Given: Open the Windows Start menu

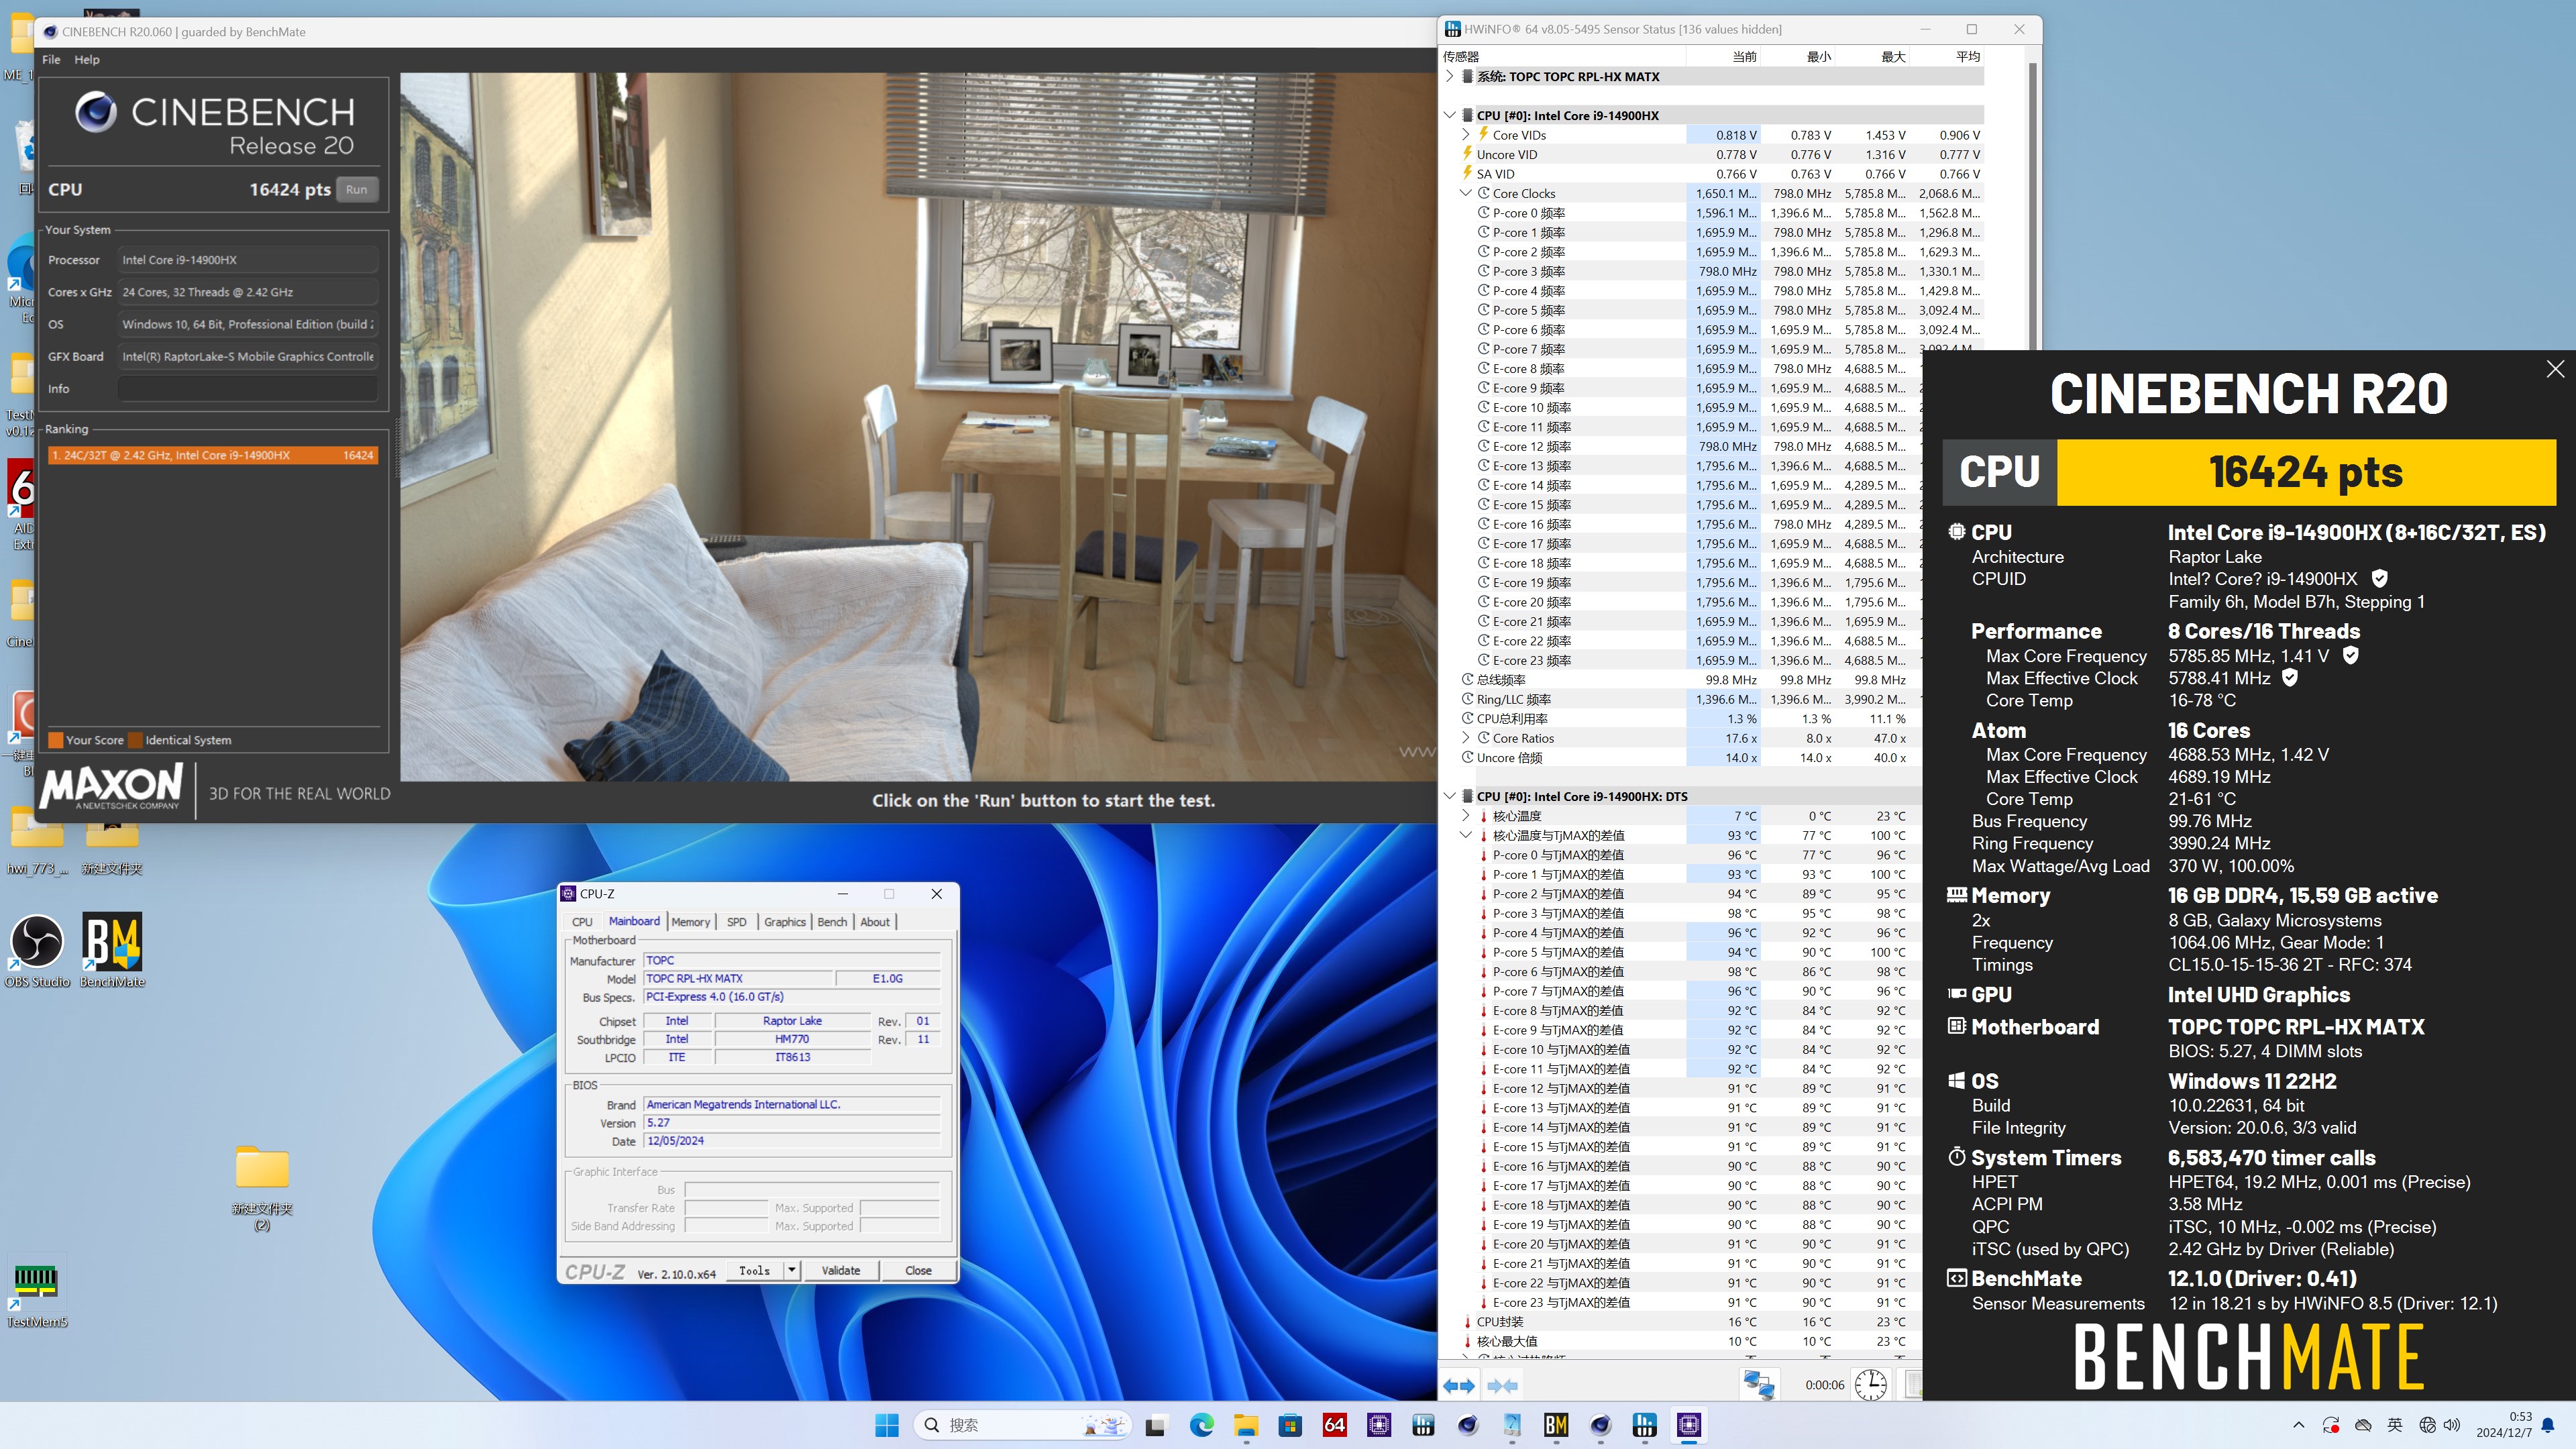Looking at the screenshot, I should point(887,1425).
